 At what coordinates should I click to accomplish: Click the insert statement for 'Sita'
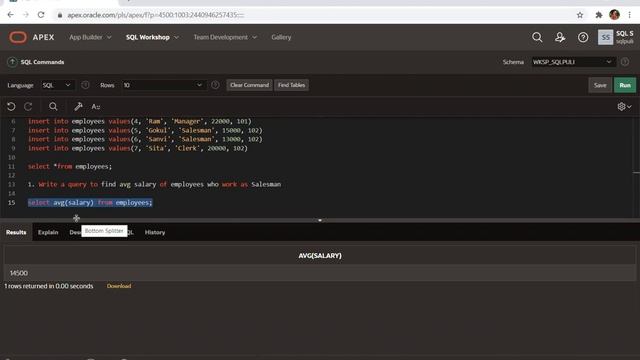tap(138, 148)
